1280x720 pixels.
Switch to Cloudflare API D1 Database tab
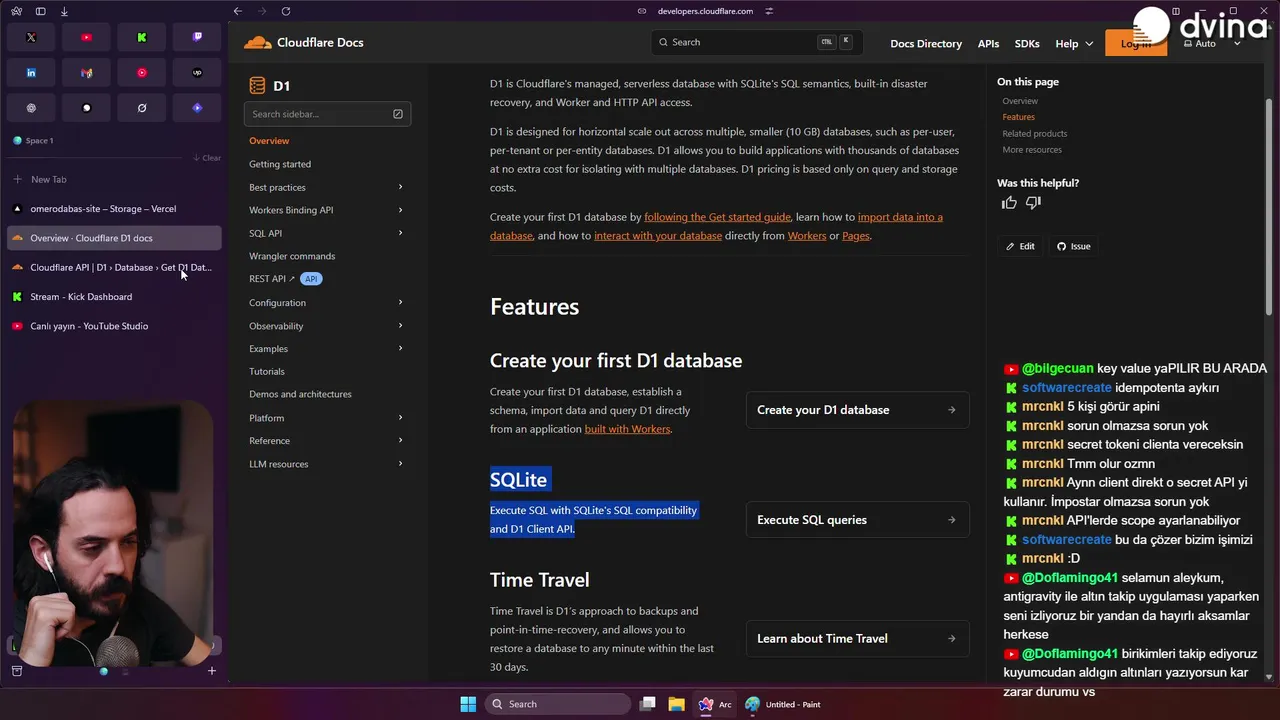tap(114, 267)
